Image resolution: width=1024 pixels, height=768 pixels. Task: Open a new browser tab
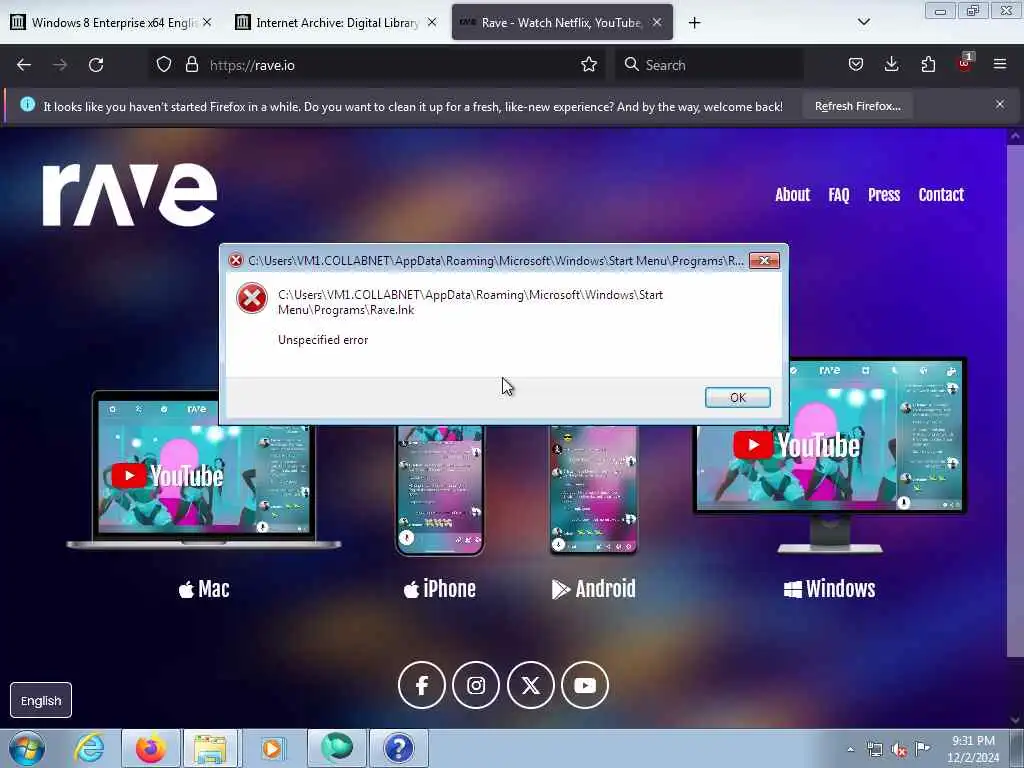(694, 23)
